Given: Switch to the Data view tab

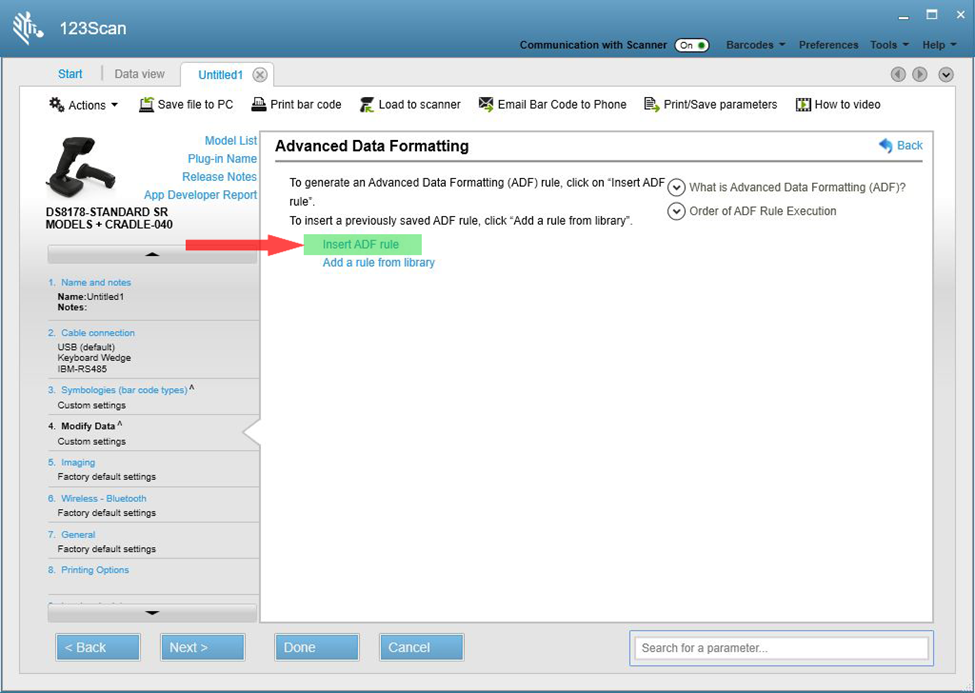Looking at the screenshot, I should click(x=140, y=74).
